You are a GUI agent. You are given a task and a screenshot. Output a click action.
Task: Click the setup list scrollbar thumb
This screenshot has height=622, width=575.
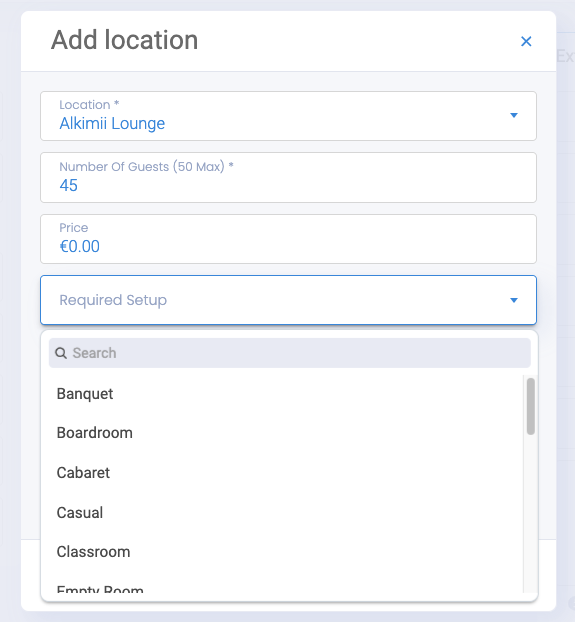click(x=531, y=406)
